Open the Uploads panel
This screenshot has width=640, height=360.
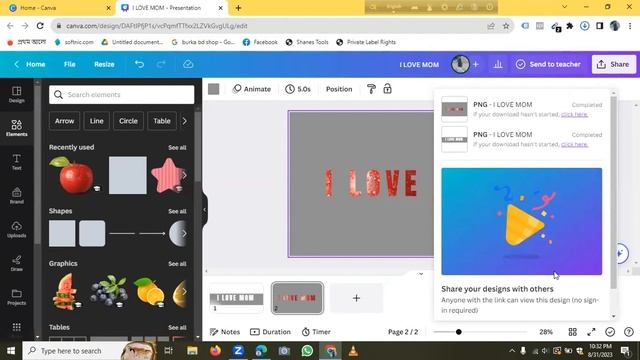pyautogui.click(x=17, y=229)
